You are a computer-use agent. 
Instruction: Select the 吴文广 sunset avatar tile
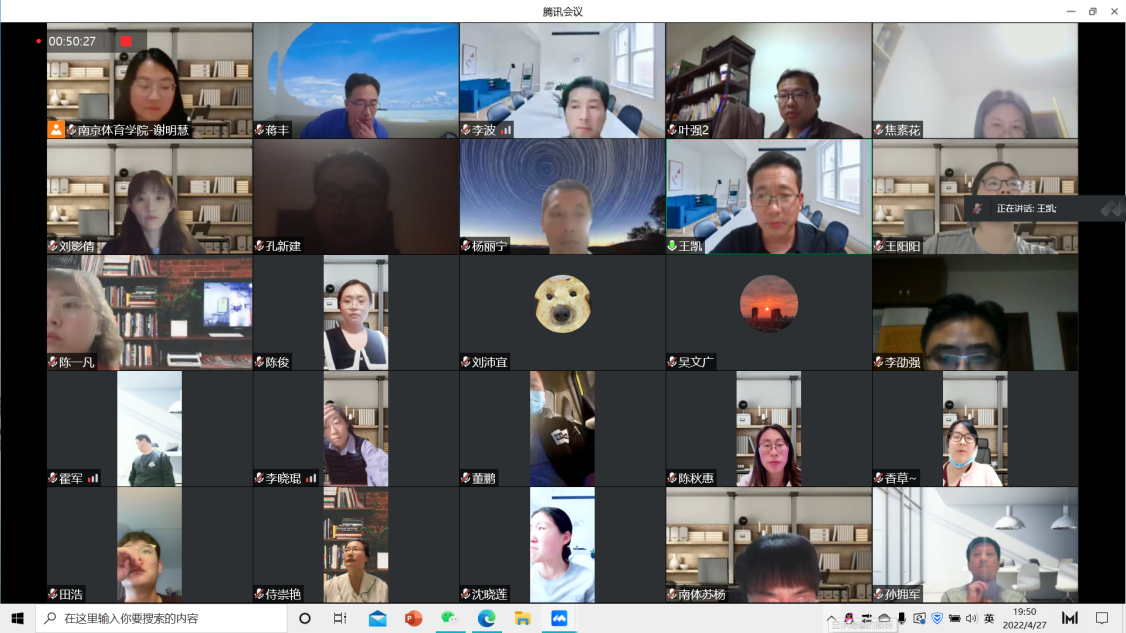[x=768, y=303]
